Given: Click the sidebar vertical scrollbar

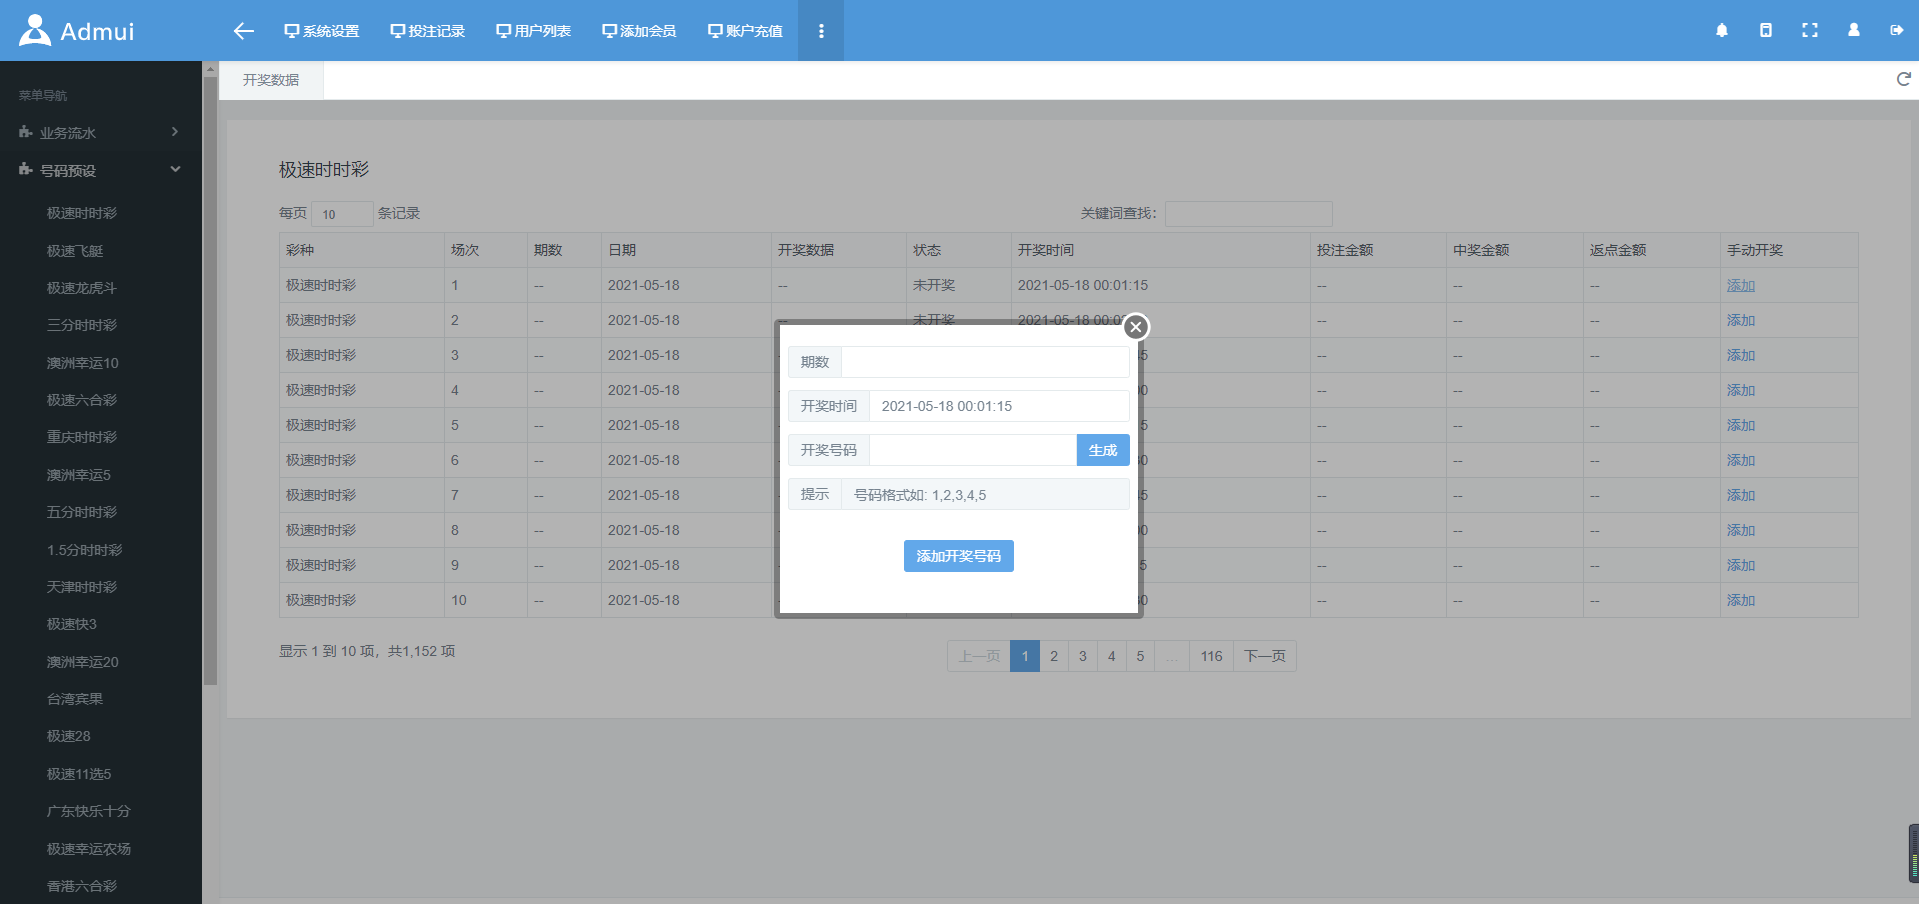Looking at the screenshot, I should click(x=210, y=380).
